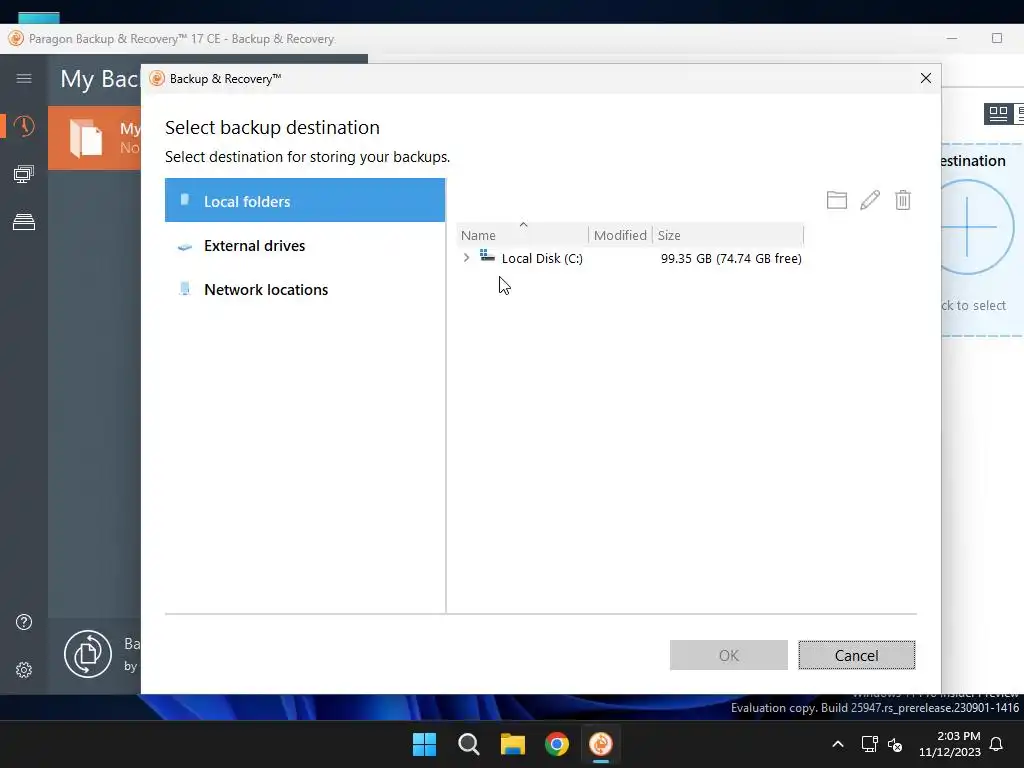Open the backup history clock icon in sidebar
The width and height of the screenshot is (1024, 768).
pos(24,126)
